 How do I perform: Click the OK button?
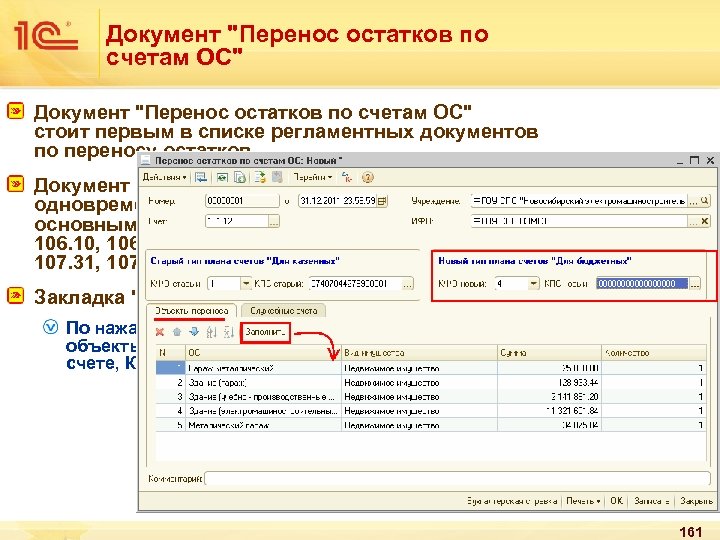coord(616,501)
